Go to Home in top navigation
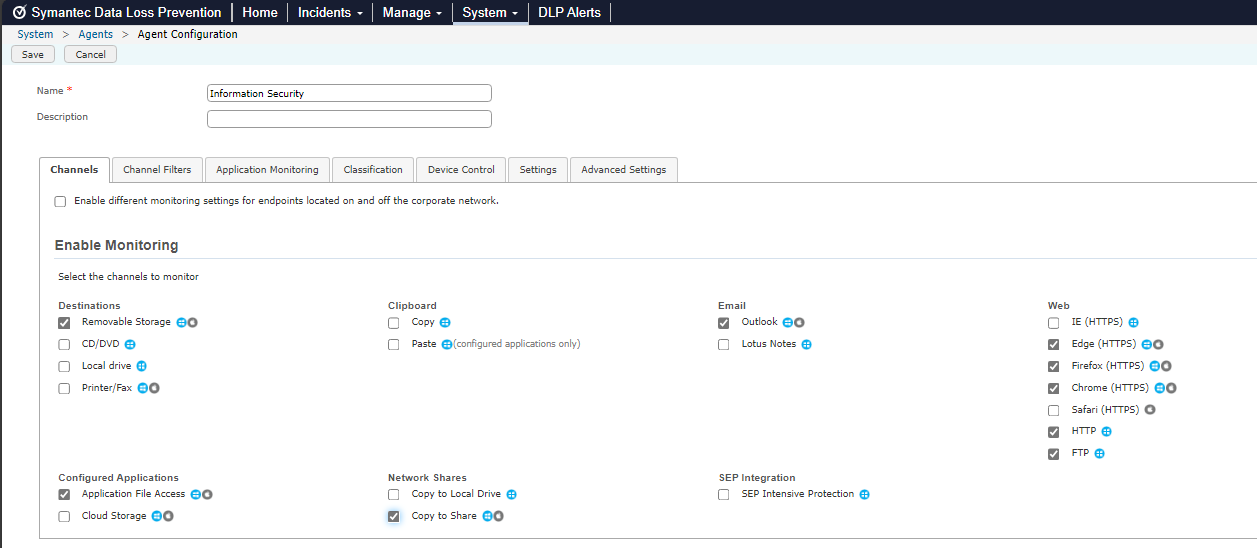 pyautogui.click(x=260, y=13)
